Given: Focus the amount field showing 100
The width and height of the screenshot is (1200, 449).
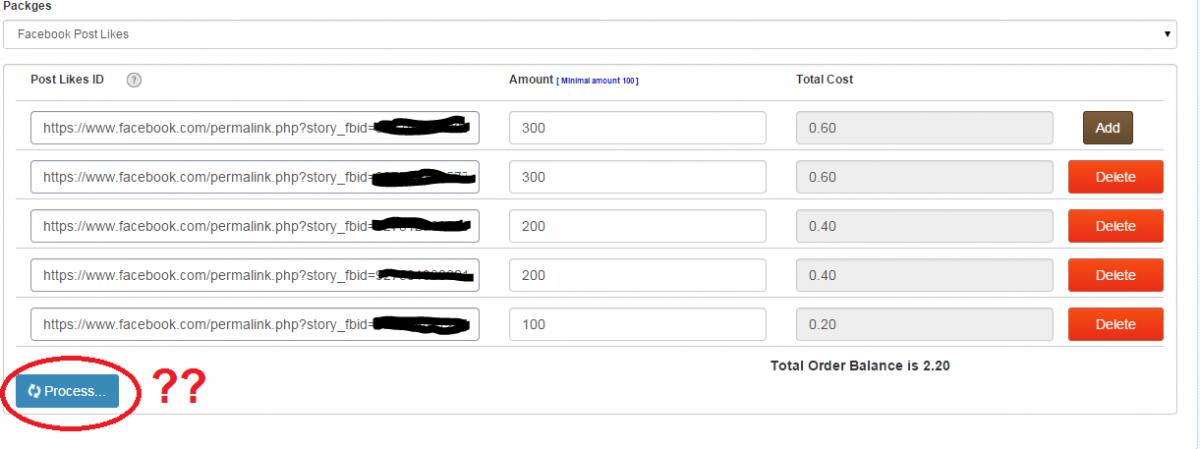Looking at the screenshot, I should pos(638,324).
